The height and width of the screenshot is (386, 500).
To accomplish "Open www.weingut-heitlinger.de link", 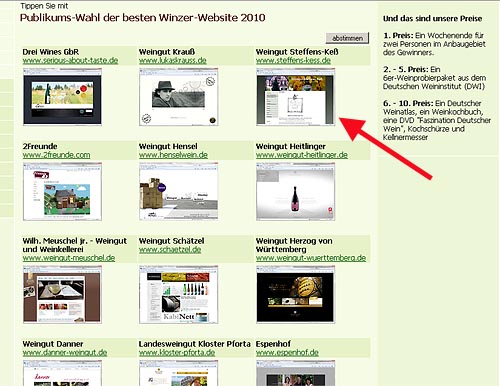I will pyautogui.click(x=302, y=155).
